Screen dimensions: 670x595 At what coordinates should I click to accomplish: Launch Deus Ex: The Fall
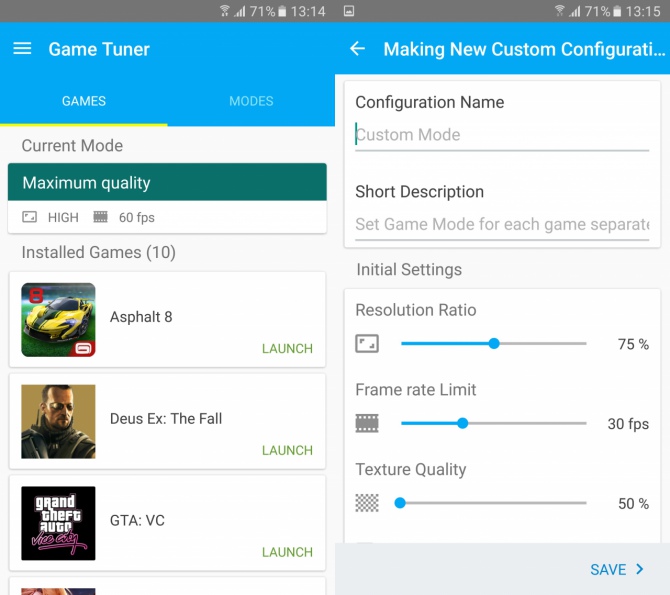(x=287, y=450)
